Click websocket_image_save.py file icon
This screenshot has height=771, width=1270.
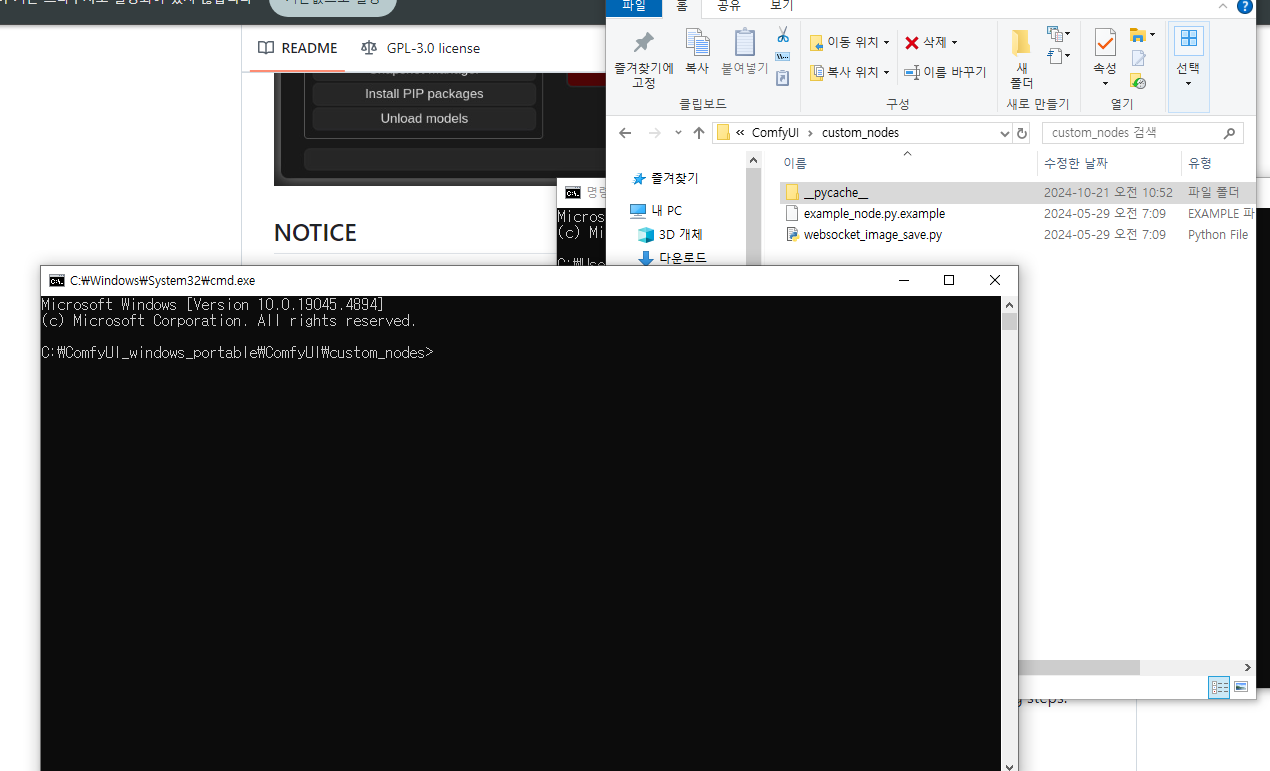(x=792, y=235)
